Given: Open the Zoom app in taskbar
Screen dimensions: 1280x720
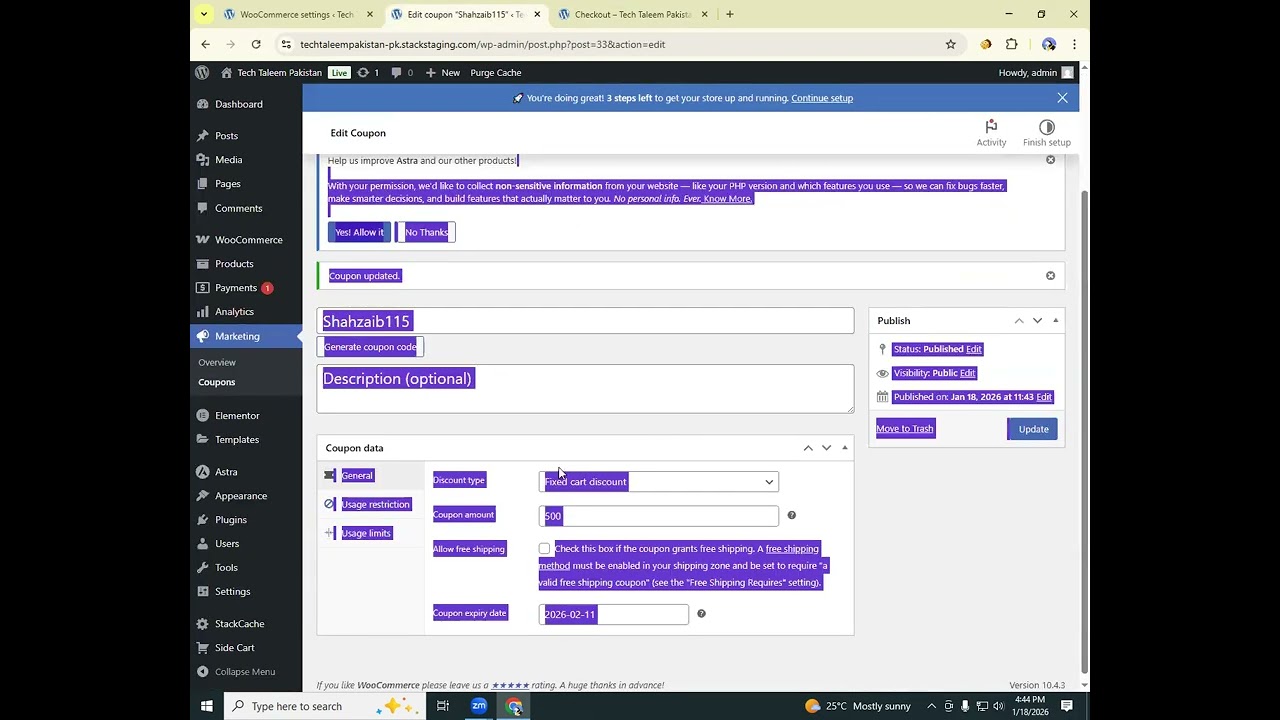Looking at the screenshot, I should point(479,706).
